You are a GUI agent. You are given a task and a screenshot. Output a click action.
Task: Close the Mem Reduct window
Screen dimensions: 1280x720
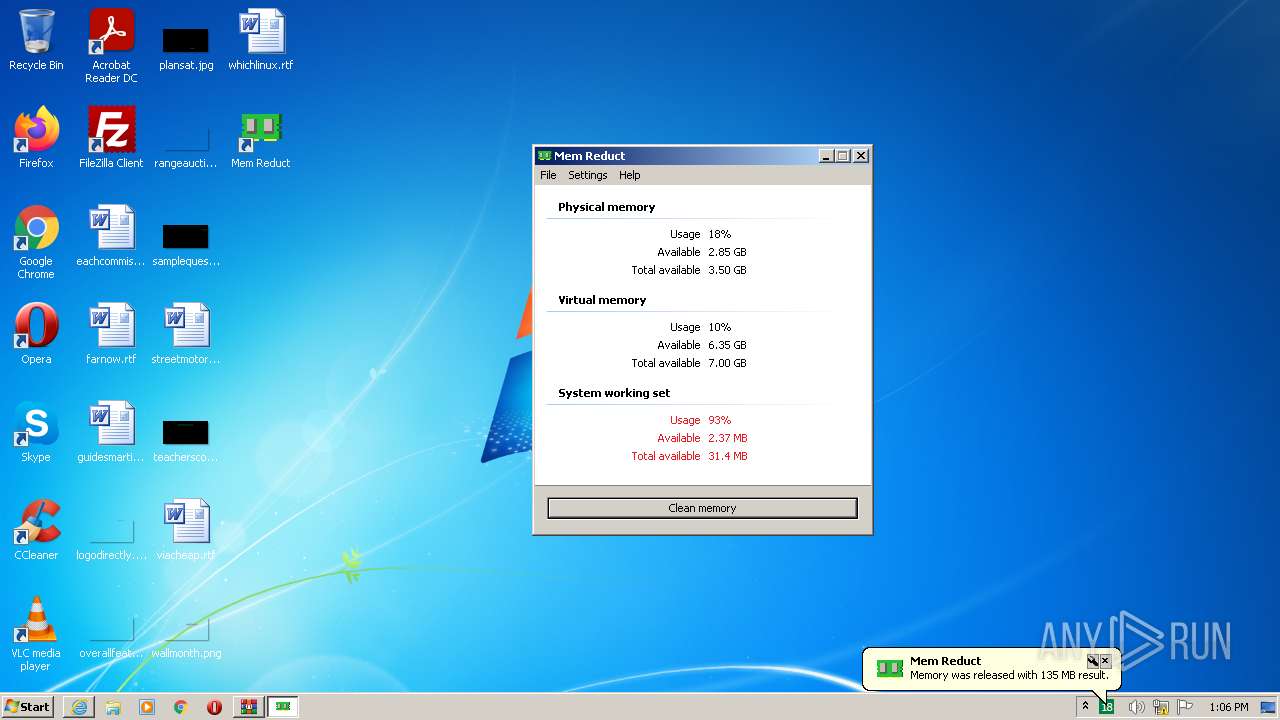tap(861, 156)
